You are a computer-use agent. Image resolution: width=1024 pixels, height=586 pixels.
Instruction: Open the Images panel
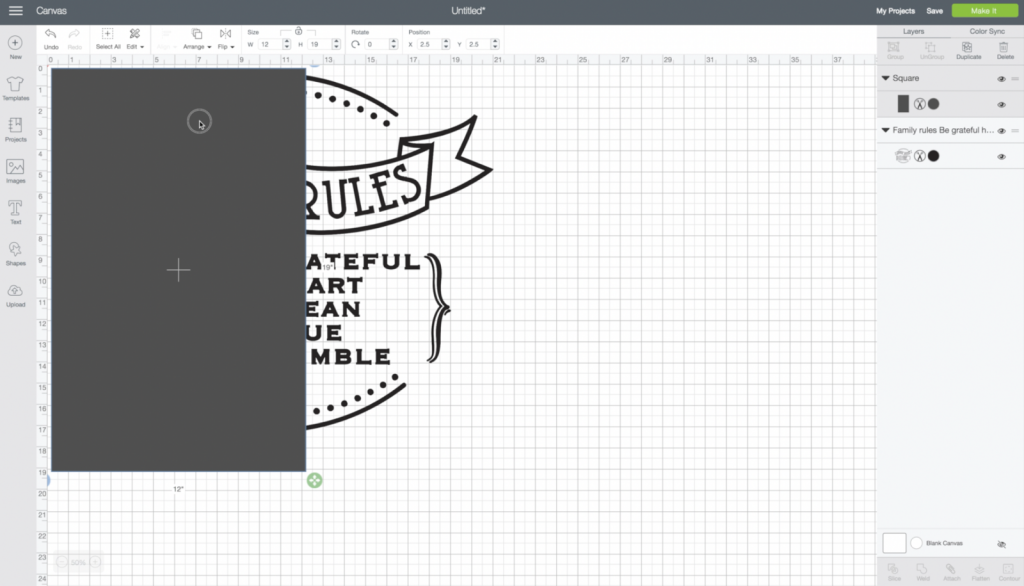point(15,172)
